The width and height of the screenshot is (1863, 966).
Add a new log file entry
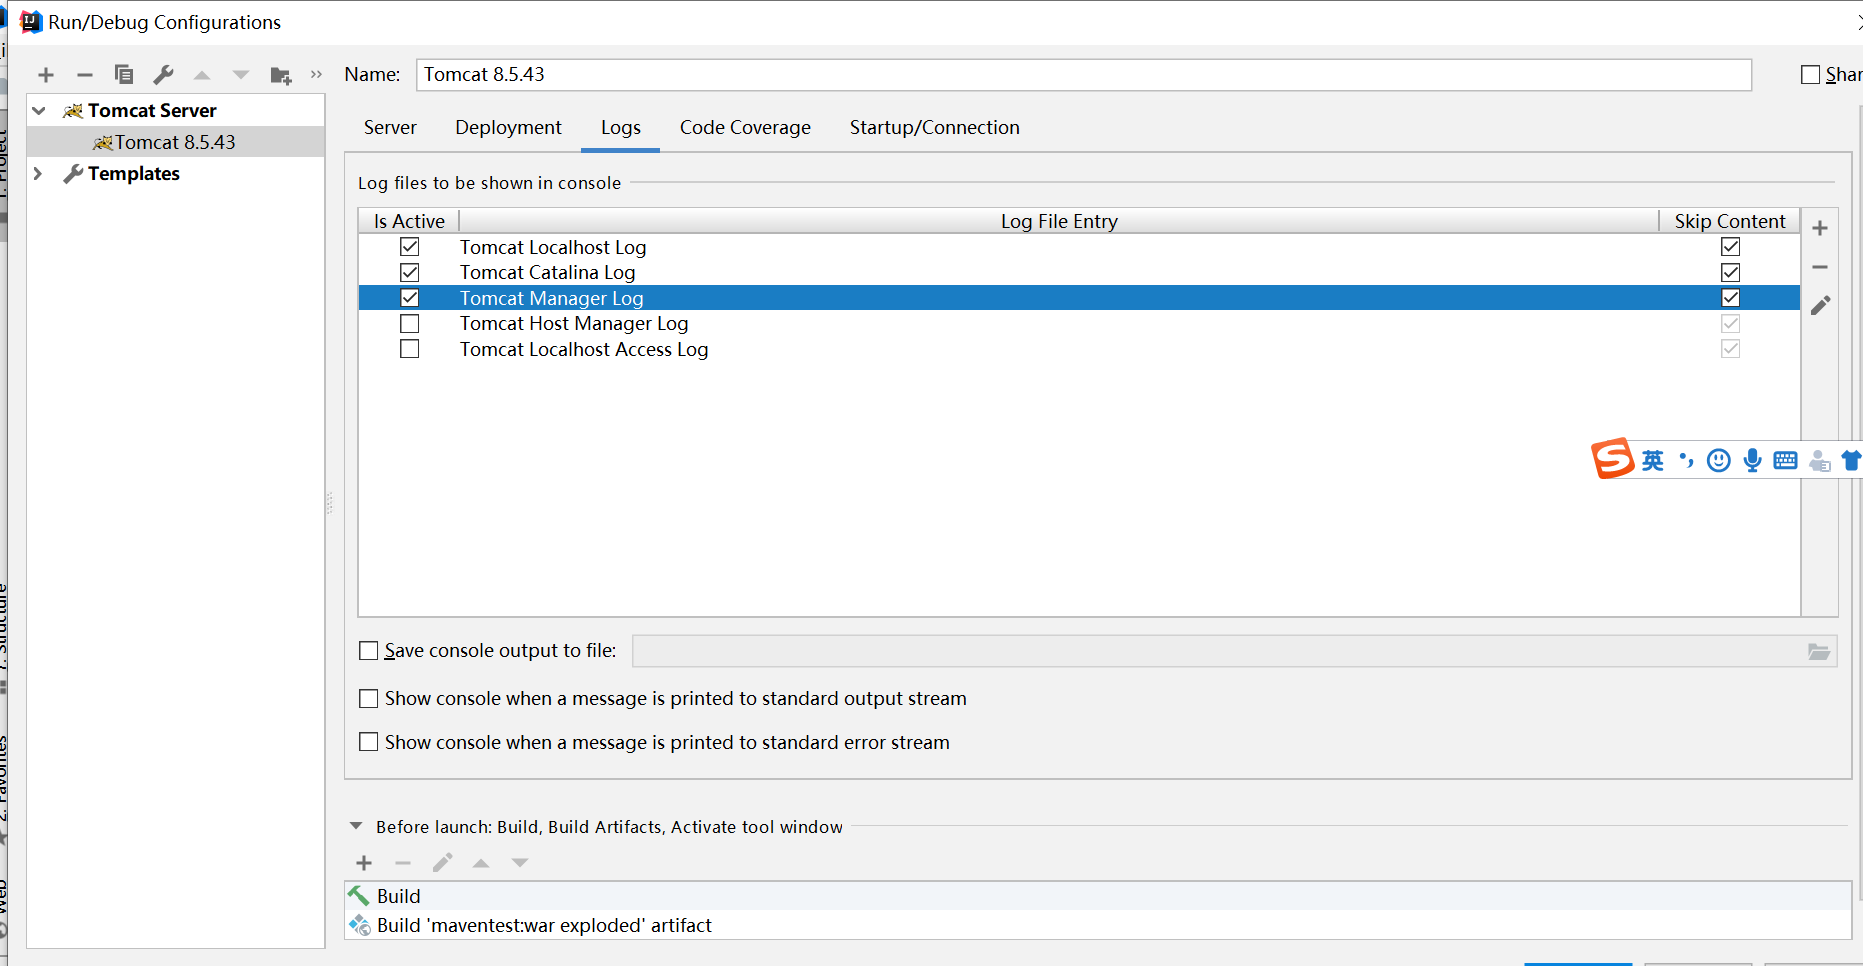(x=1820, y=228)
